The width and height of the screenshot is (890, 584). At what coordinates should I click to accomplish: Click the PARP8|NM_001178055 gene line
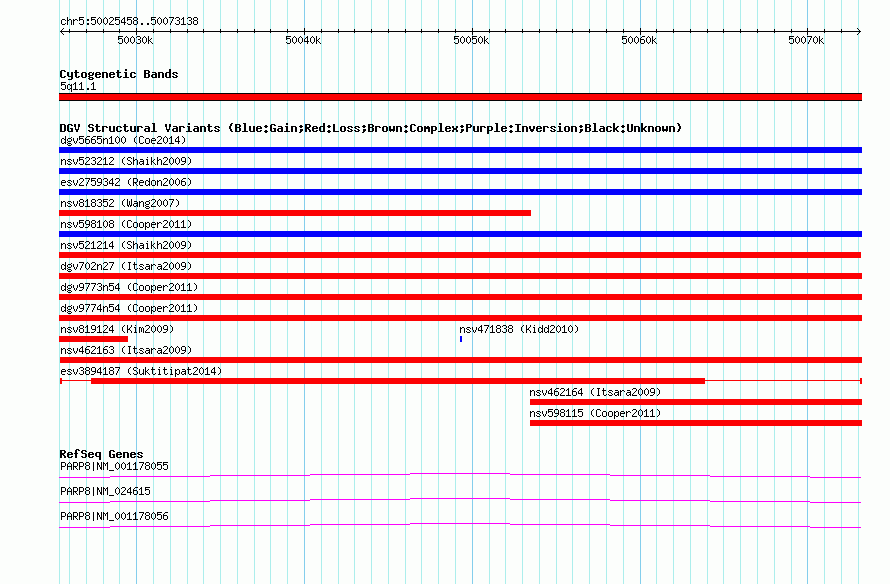(x=460, y=475)
